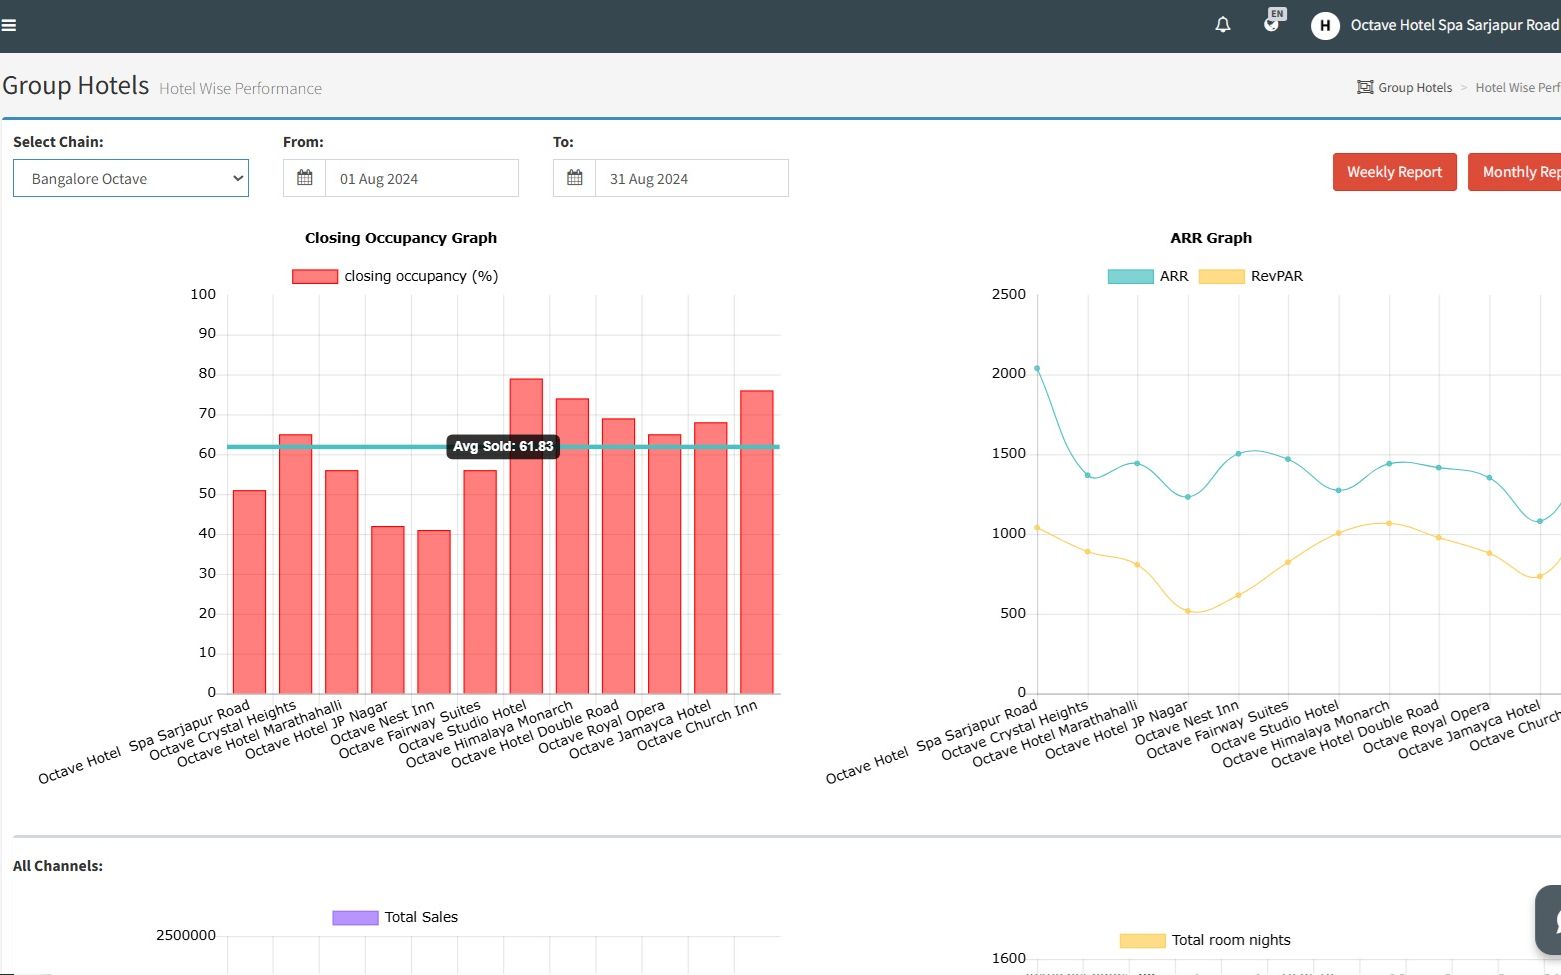The width and height of the screenshot is (1561, 975).
Task: Click the From date calendar icon
Action: click(305, 178)
